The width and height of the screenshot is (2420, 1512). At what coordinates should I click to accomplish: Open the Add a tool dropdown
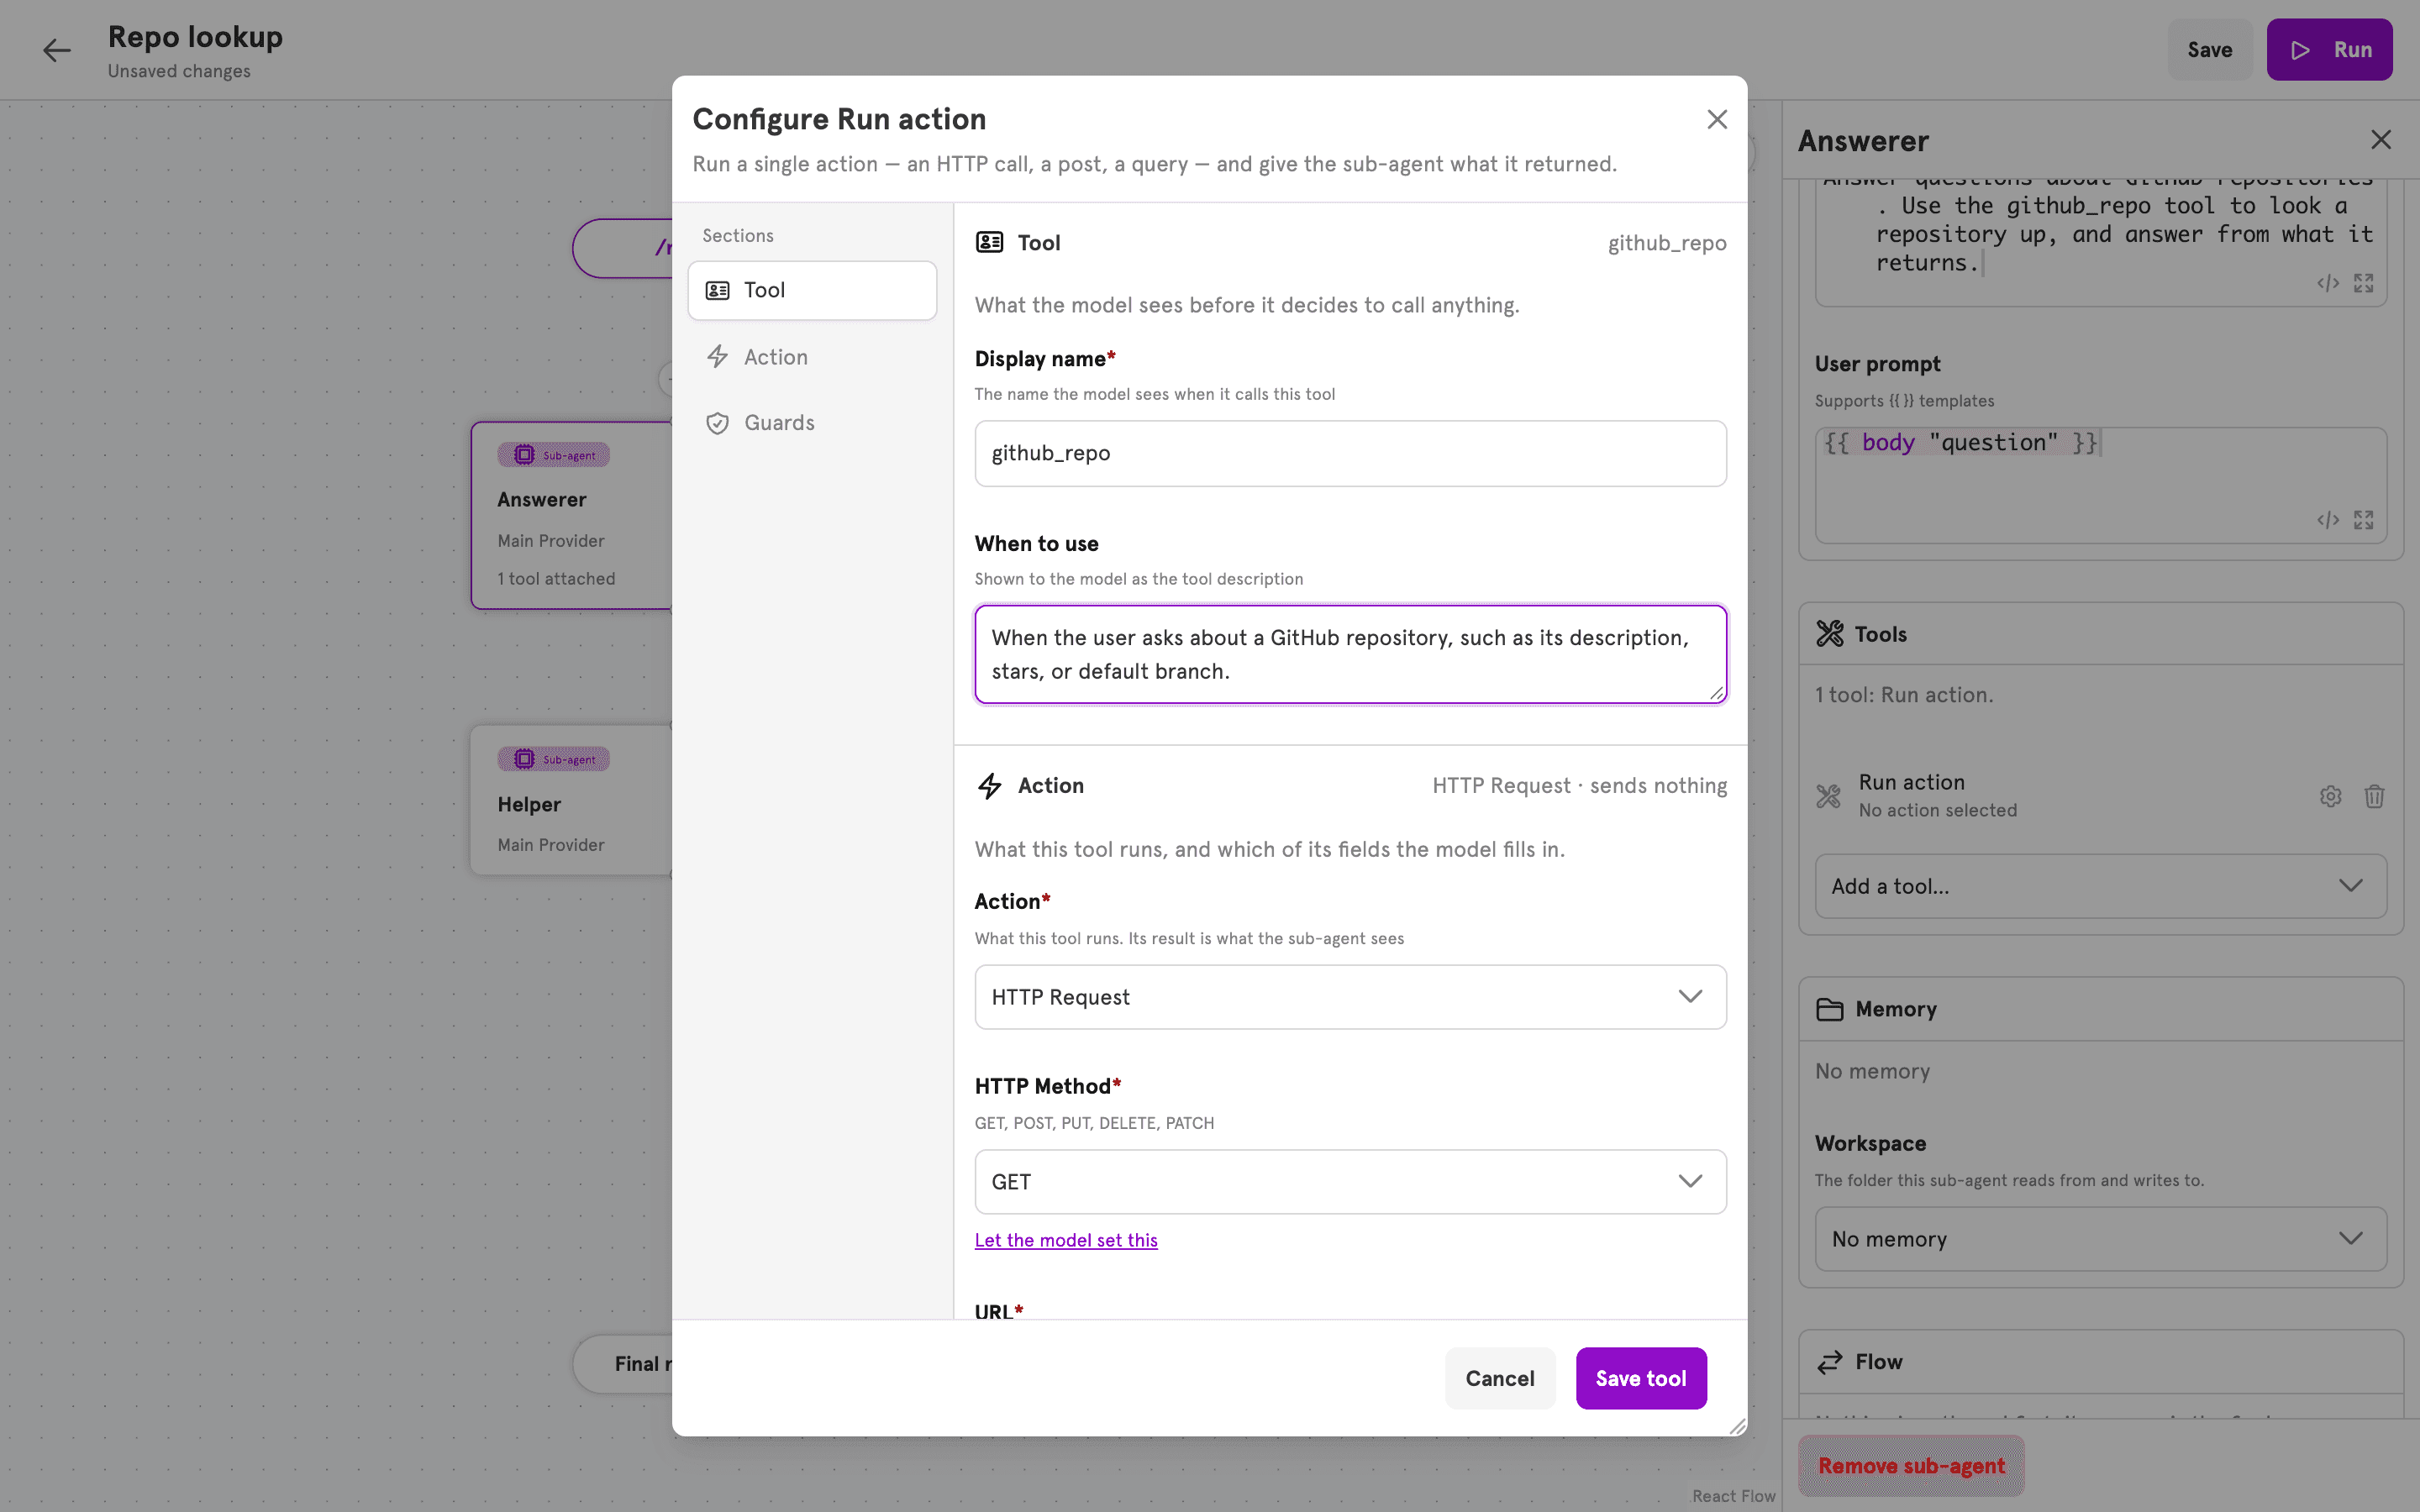(2100, 886)
